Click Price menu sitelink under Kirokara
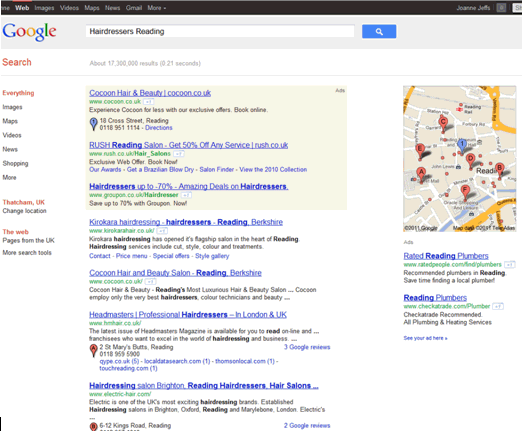522x433 pixels. [x=131, y=256]
